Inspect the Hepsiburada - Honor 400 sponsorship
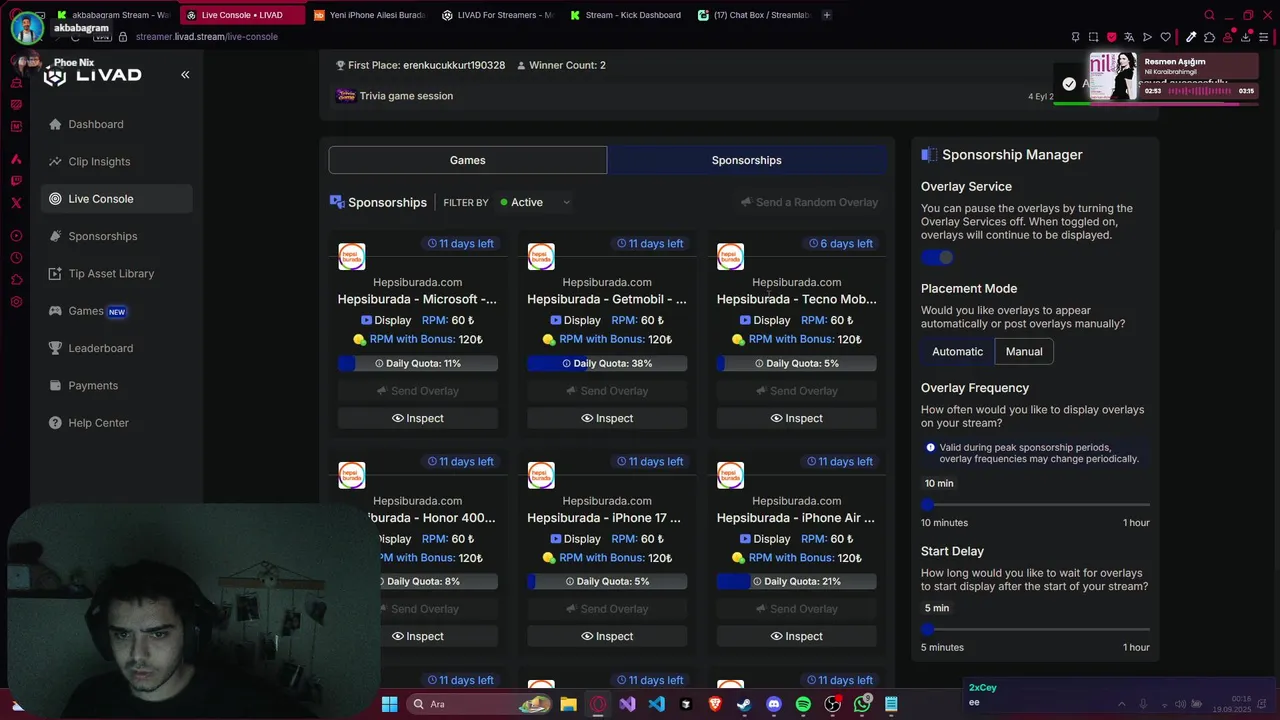The width and height of the screenshot is (1280, 720). pyautogui.click(x=418, y=636)
